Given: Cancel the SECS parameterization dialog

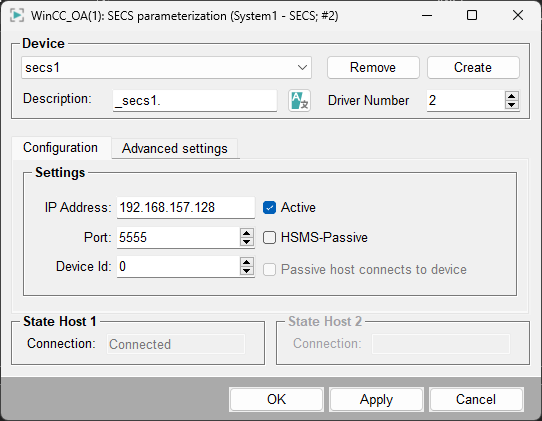Looking at the screenshot, I should pos(476,400).
